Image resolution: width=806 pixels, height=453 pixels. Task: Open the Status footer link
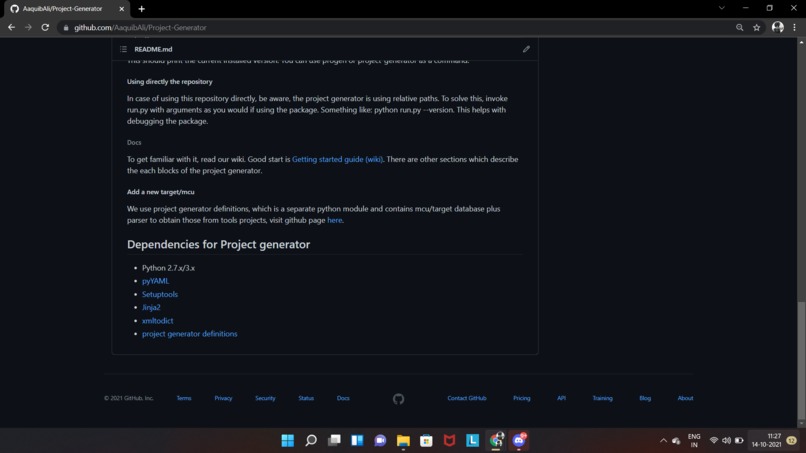click(306, 398)
